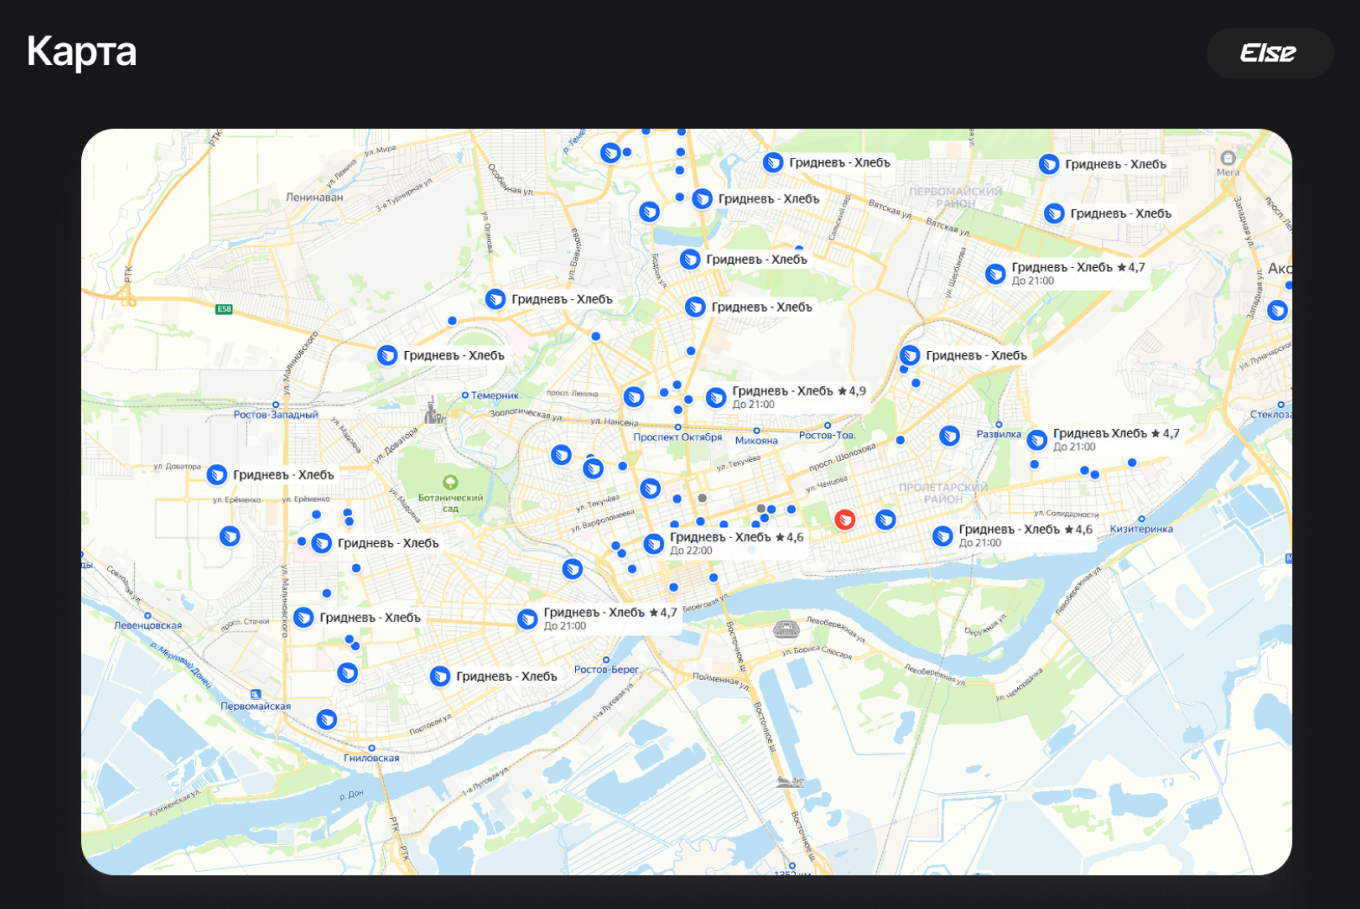
Task: Select the Ленинаван locality label
Action: coord(314,197)
